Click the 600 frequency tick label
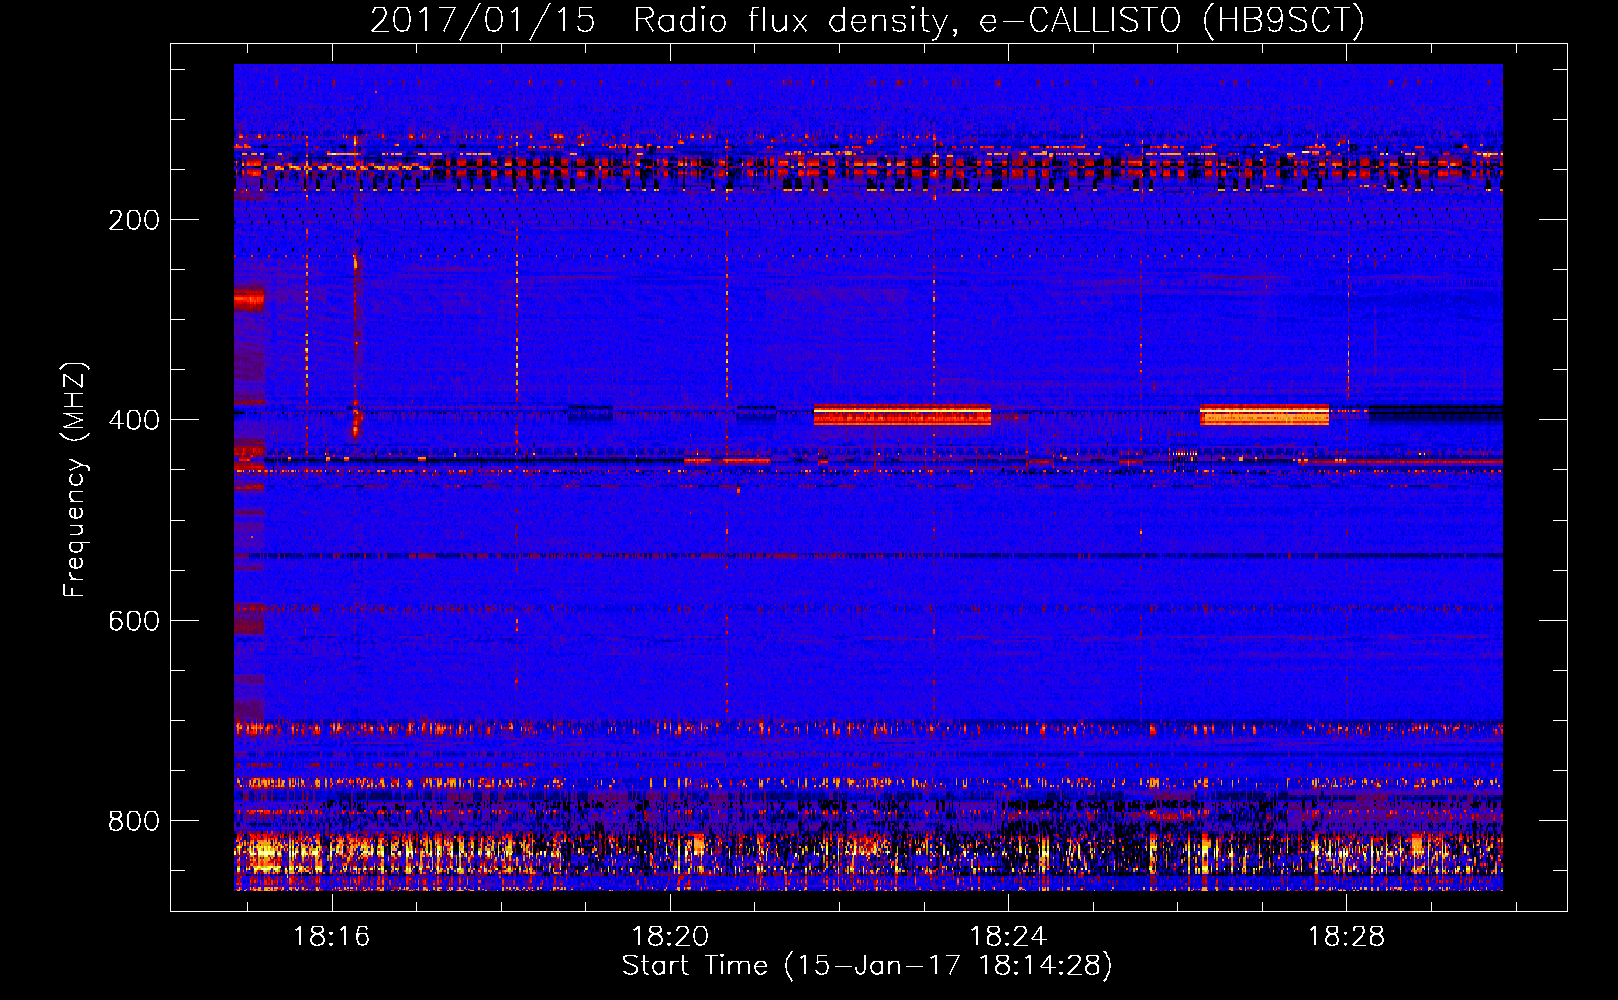 pos(134,621)
